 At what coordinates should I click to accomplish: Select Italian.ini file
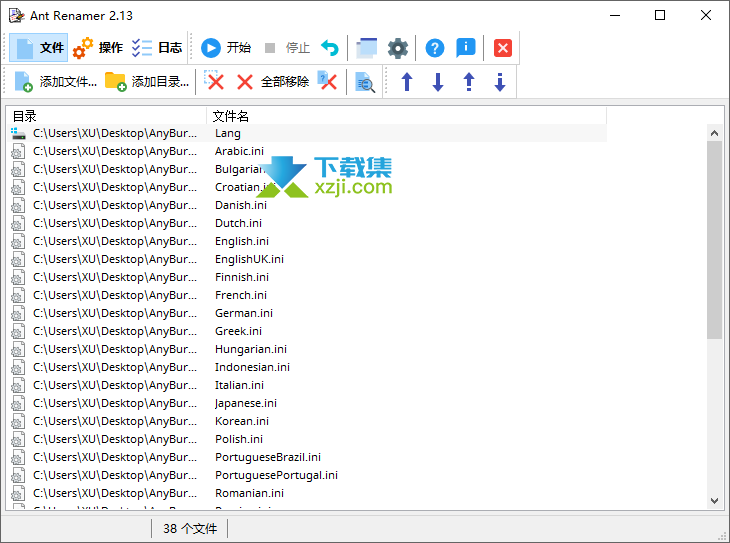pos(239,385)
